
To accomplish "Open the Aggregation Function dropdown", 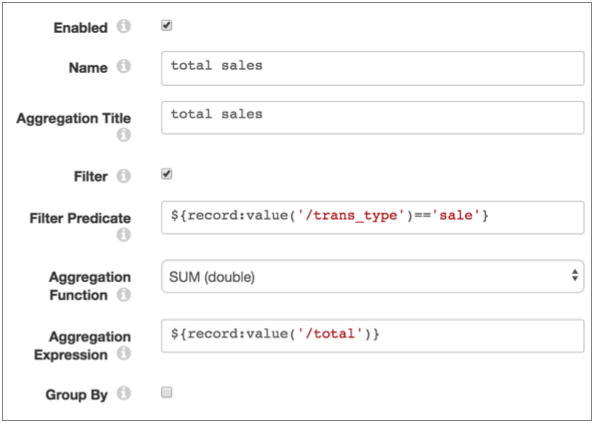I will click(373, 276).
